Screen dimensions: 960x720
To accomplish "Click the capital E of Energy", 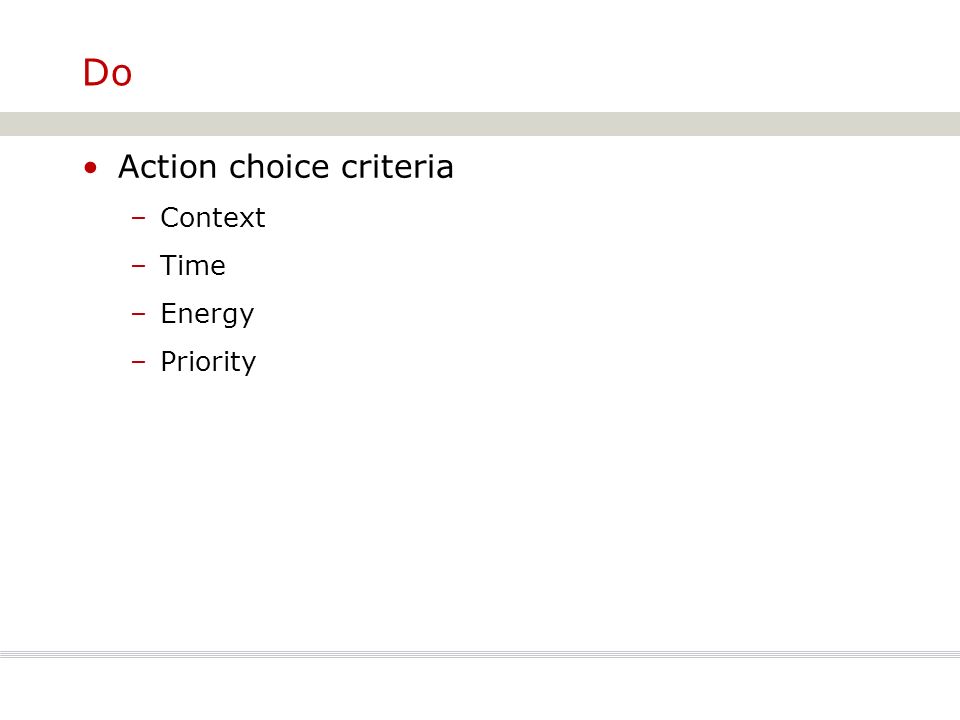I will 168,313.
